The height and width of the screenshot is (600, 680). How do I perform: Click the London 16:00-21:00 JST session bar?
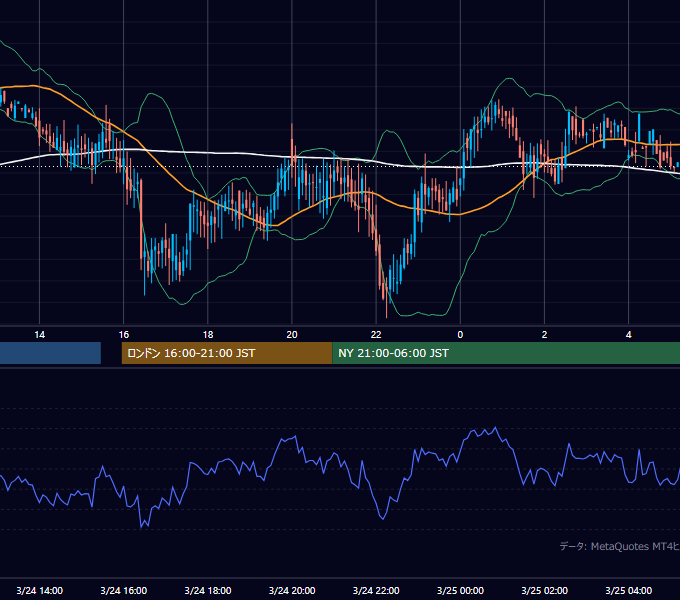(227, 353)
